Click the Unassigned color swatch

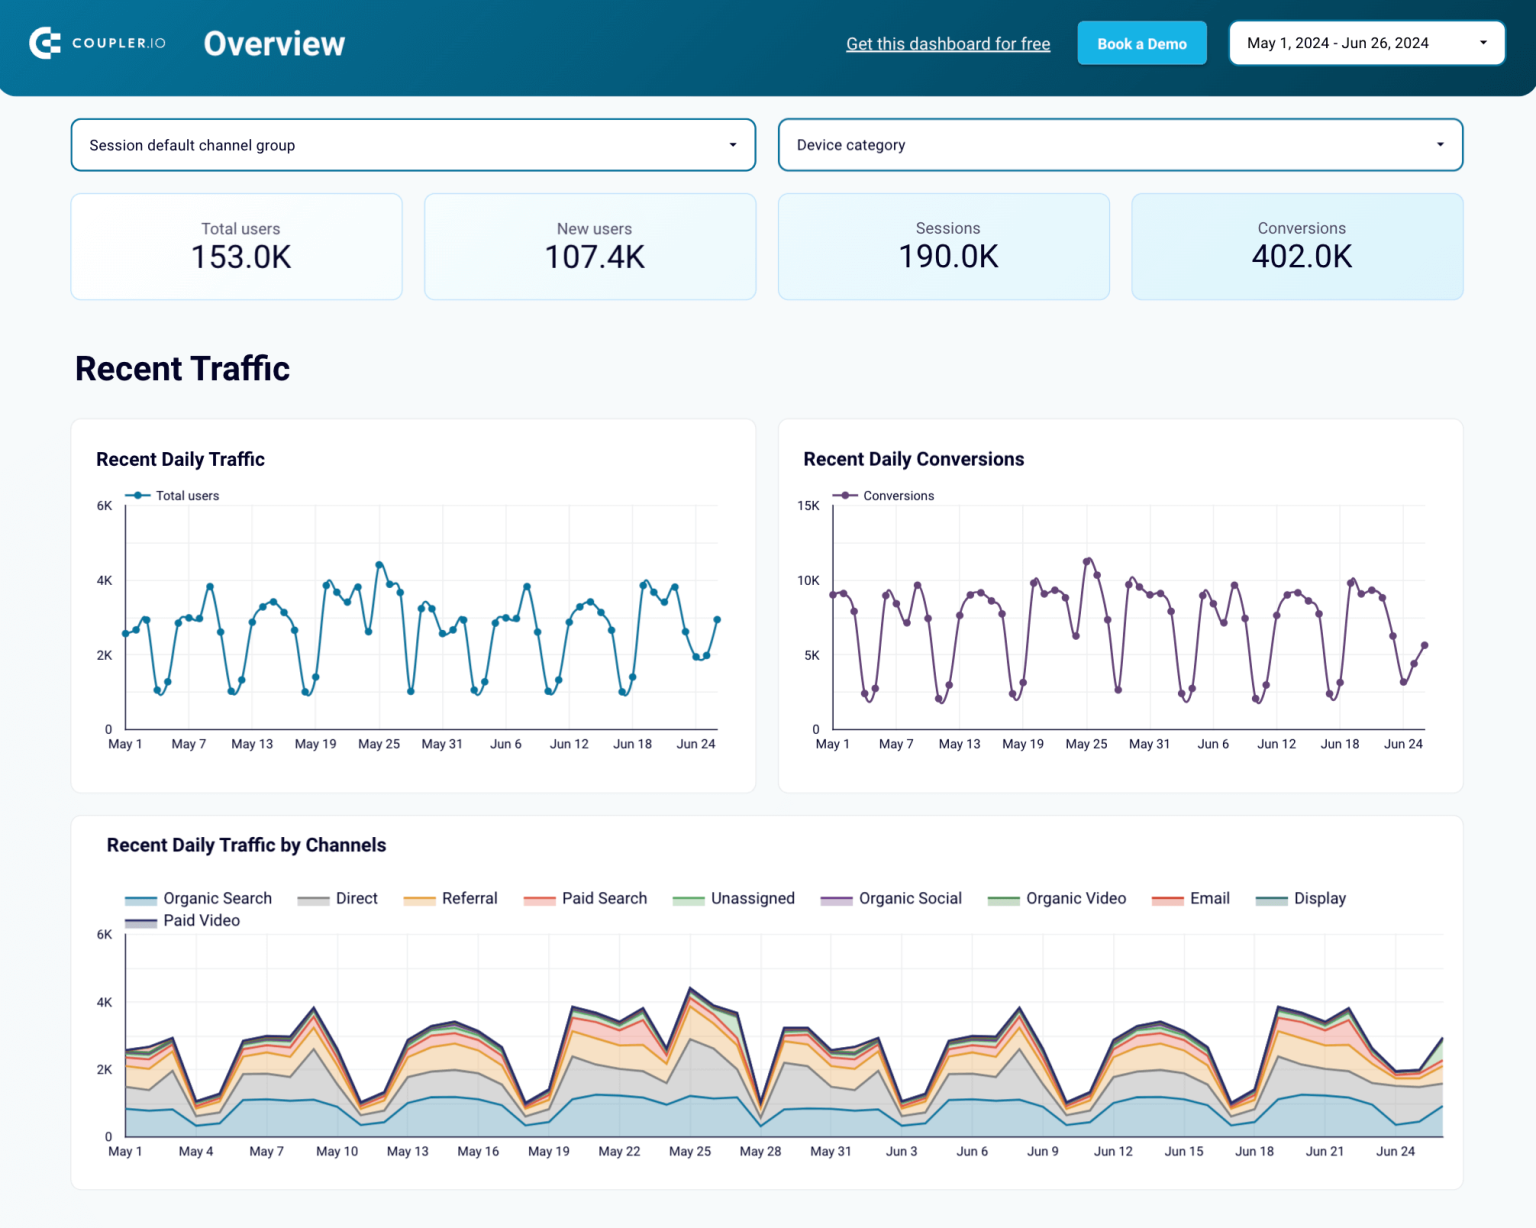688,898
